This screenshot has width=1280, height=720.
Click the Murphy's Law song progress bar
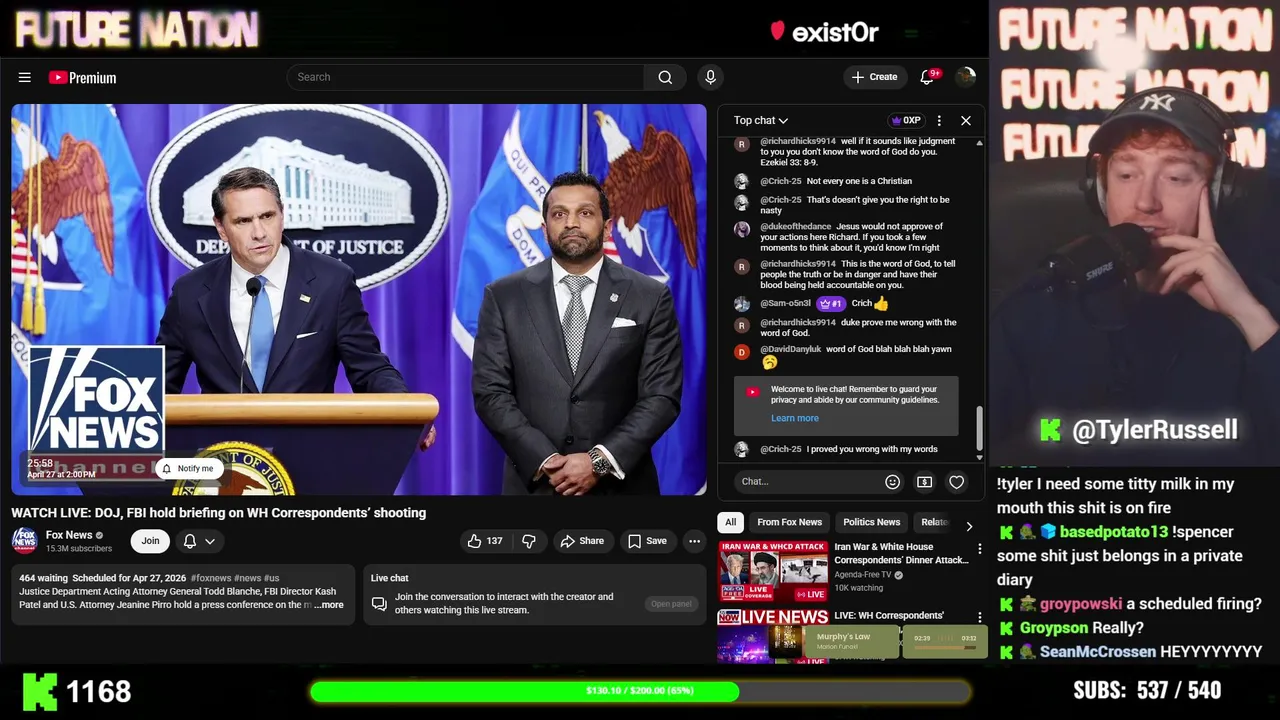(944, 647)
